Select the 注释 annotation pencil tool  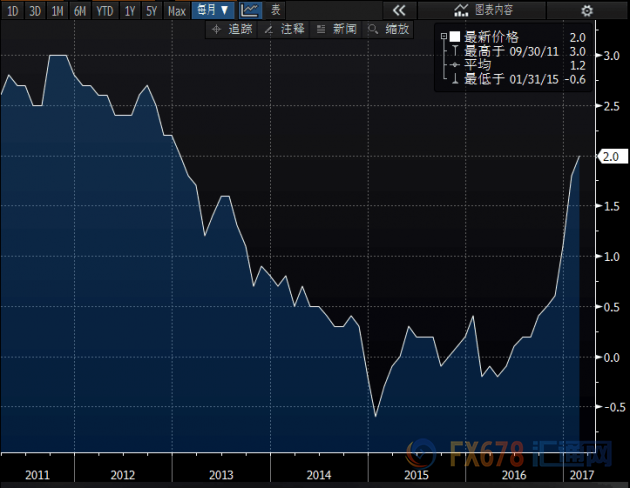285,29
